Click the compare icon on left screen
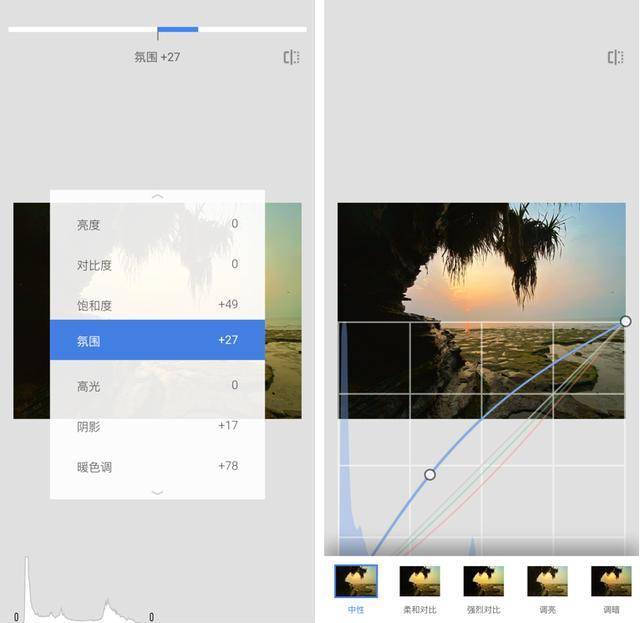Image resolution: width=640 pixels, height=623 pixels. click(291, 57)
